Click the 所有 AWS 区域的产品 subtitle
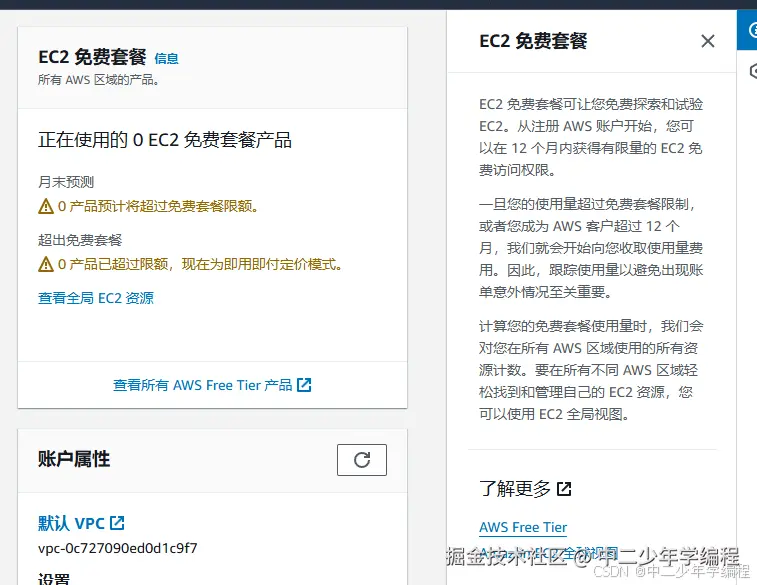Viewport: 757px width, 585px height. [x=98, y=80]
